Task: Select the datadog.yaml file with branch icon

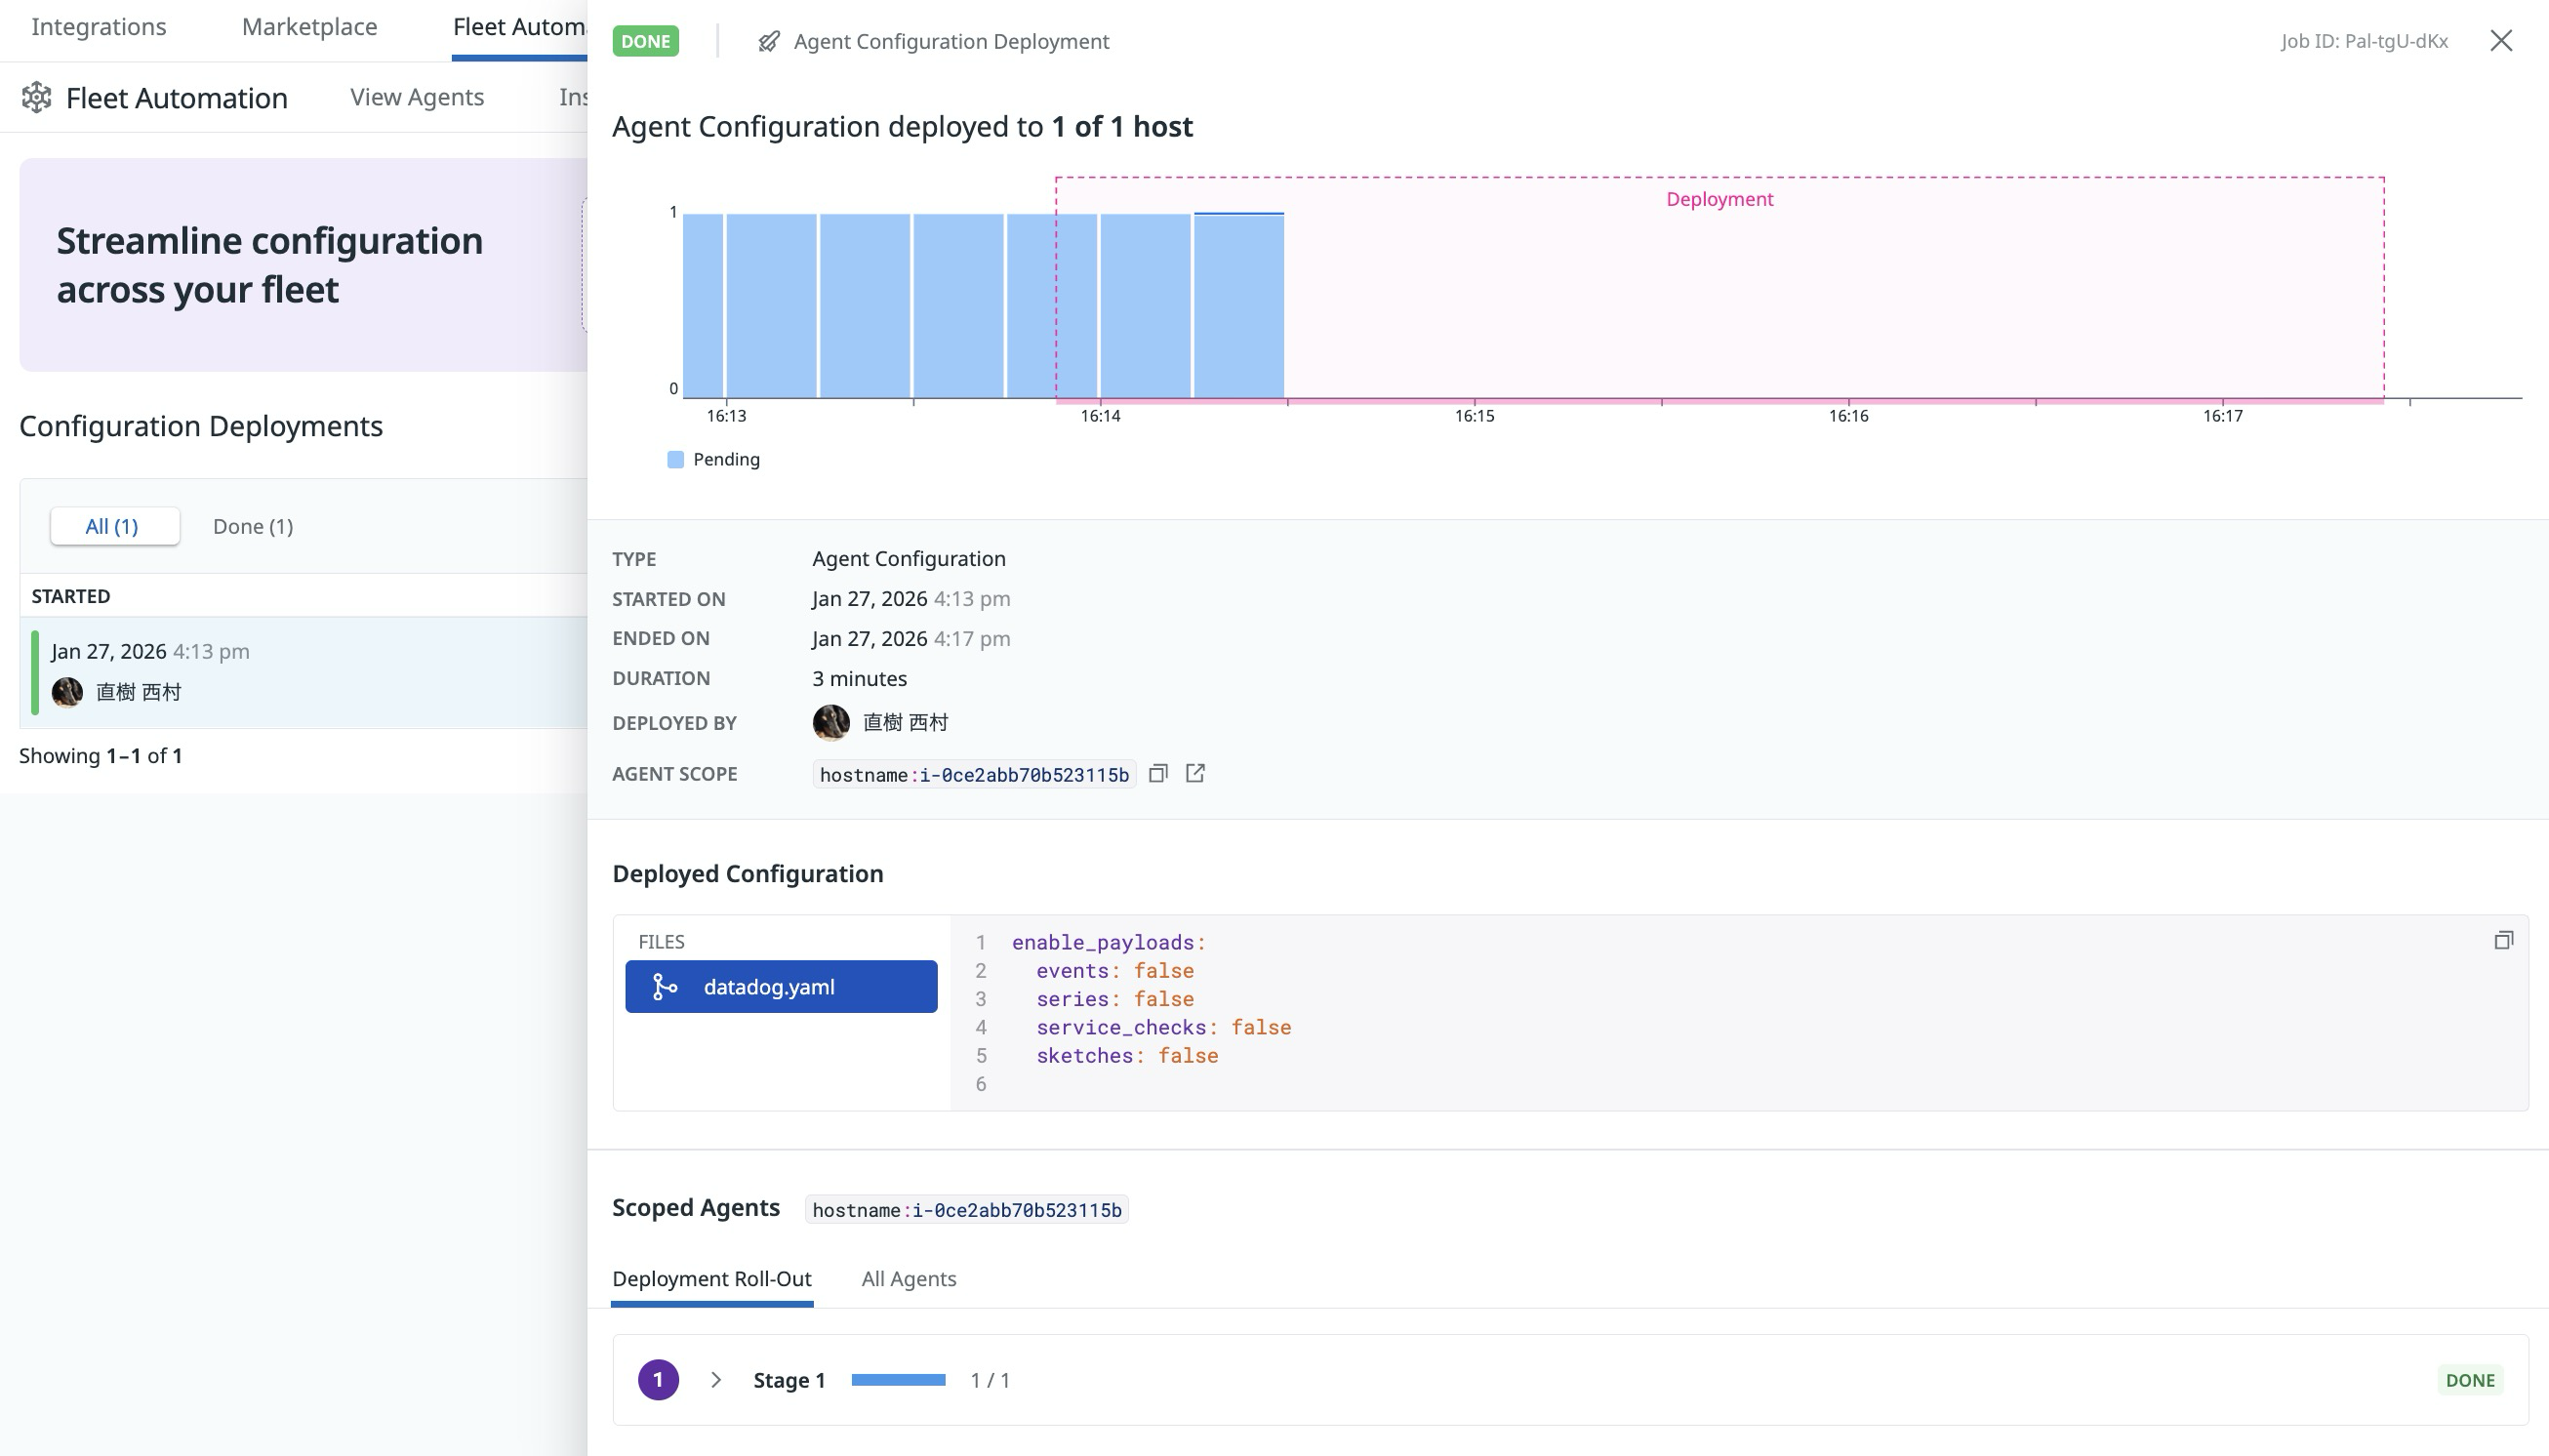Action: coord(781,986)
